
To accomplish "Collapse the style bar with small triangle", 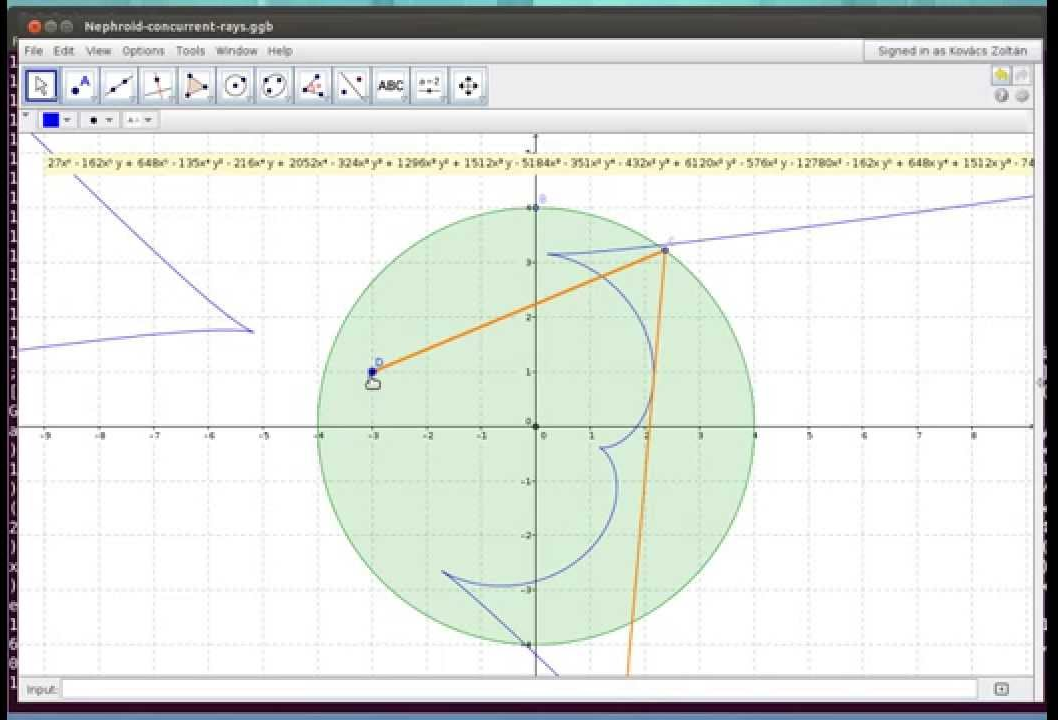I will pos(26,115).
